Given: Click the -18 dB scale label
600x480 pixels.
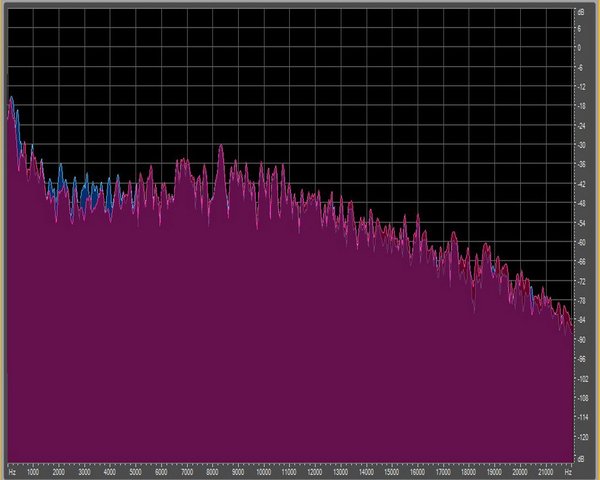Looking at the screenshot, I should pyautogui.click(x=581, y=106).
